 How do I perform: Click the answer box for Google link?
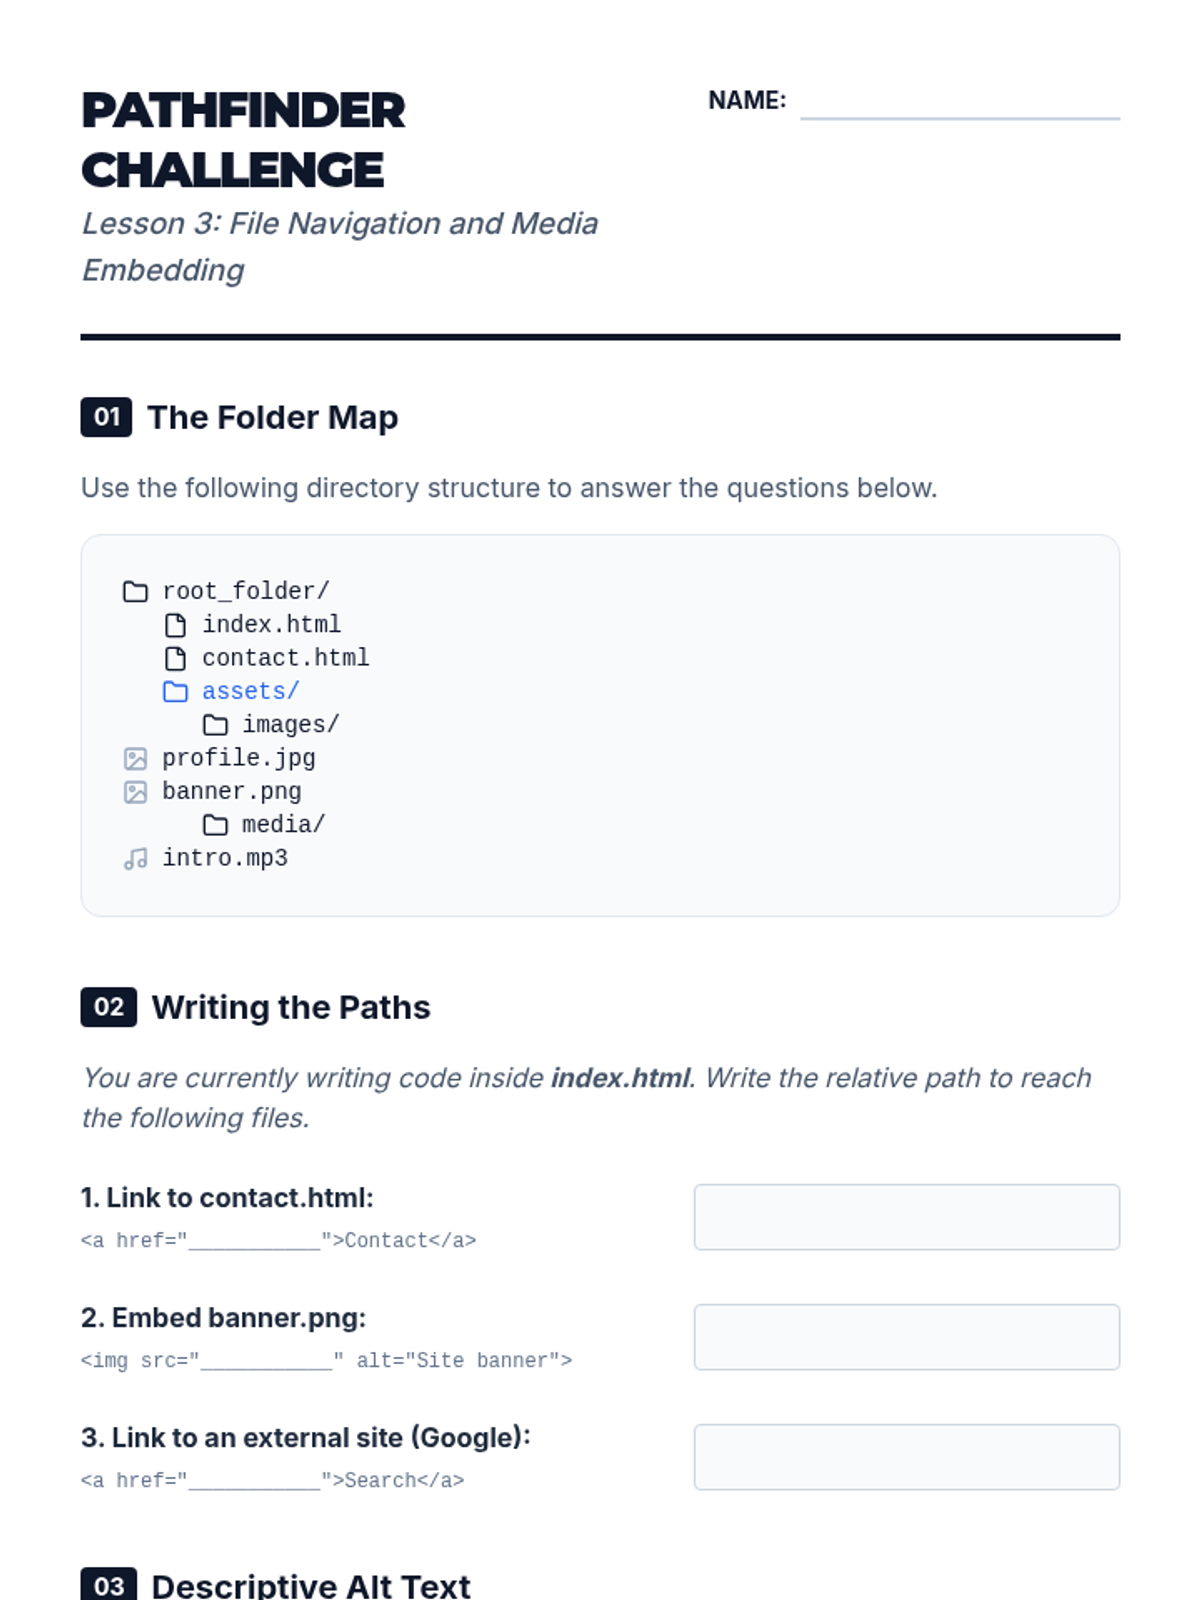(907, 1457)
